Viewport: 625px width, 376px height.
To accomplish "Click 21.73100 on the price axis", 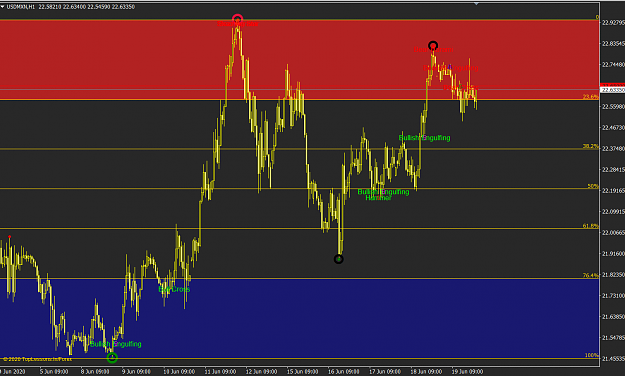I will pos(613,296).
